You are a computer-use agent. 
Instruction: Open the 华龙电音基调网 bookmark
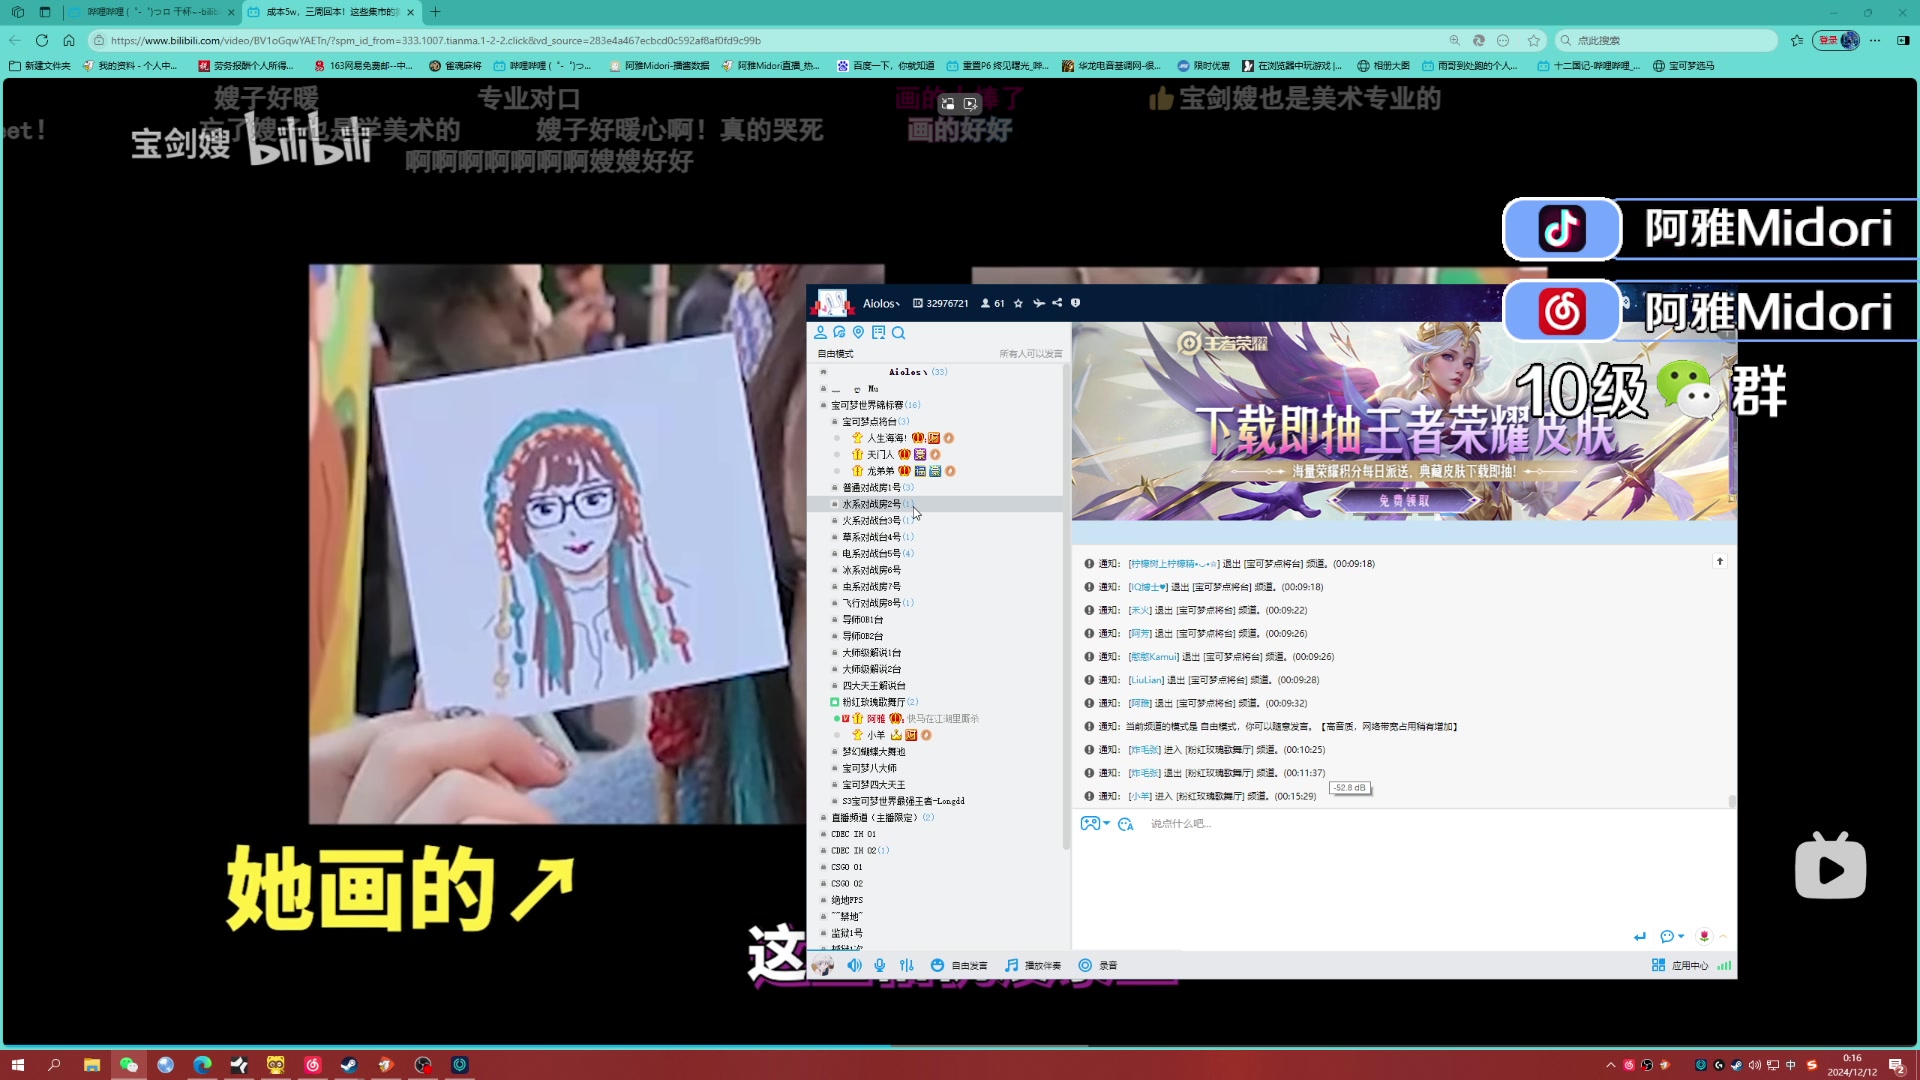[1112, 66]
